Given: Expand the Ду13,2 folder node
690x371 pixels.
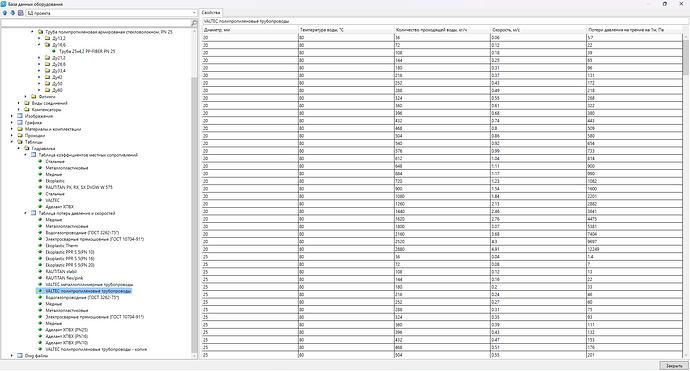Looking at the screenshot, I should (39, 38).
